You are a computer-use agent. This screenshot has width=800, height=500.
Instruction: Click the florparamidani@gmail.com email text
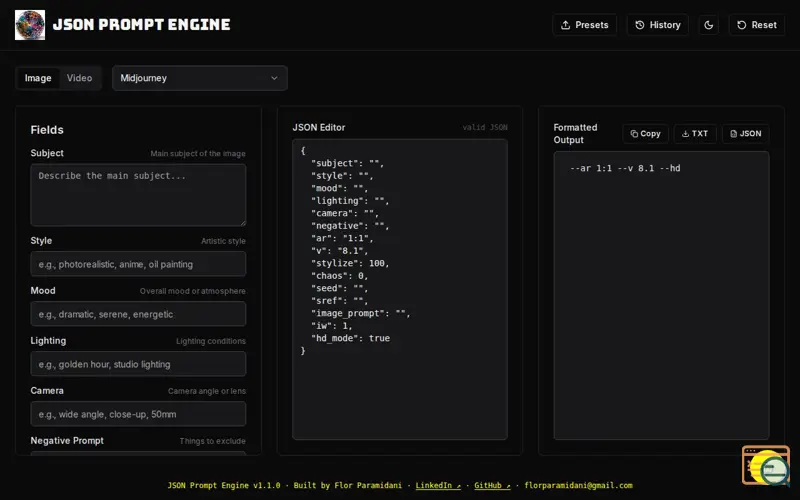(x=578, y=486)
